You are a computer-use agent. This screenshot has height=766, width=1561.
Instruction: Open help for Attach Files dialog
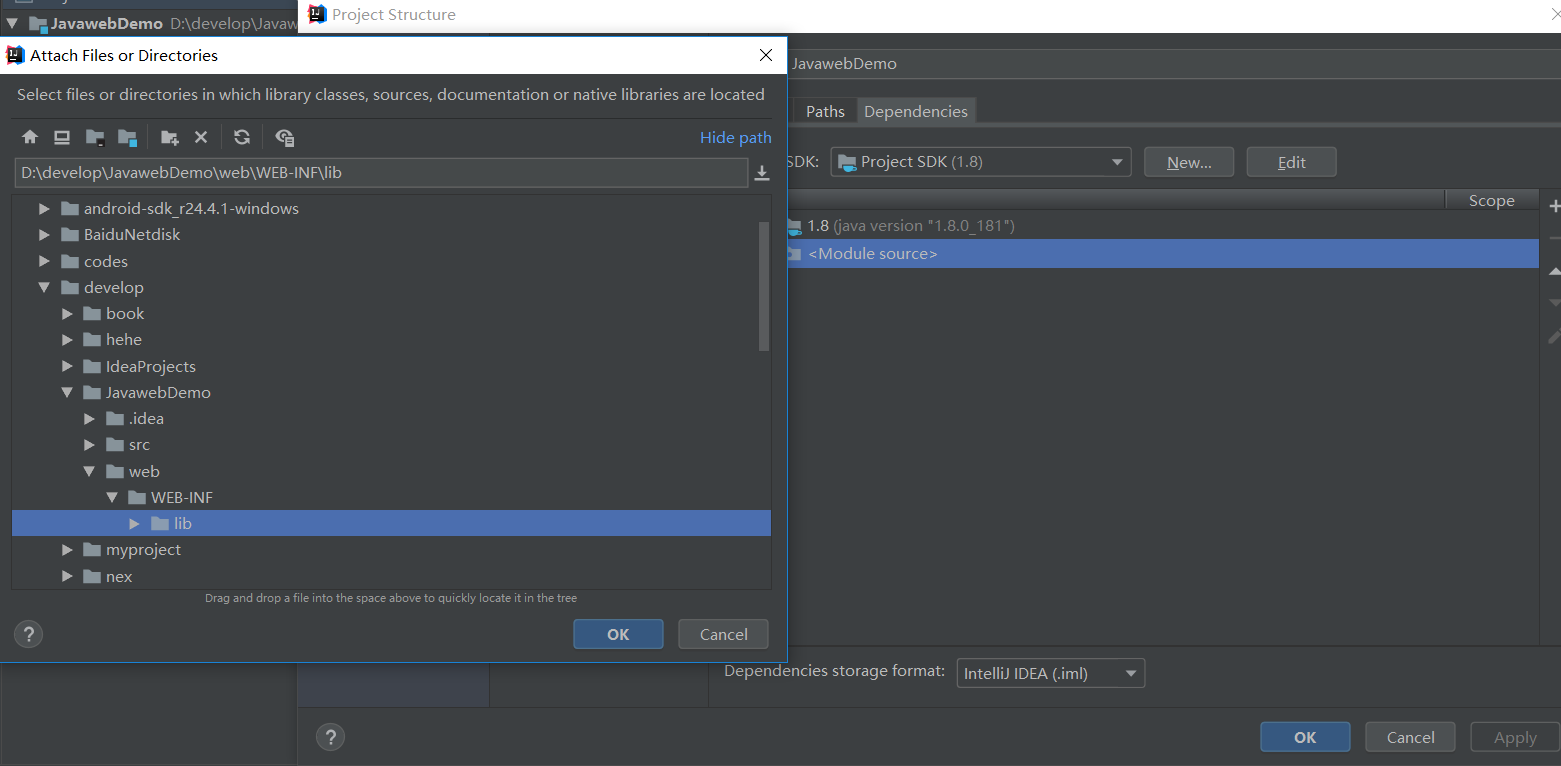(x=28, y=634)
